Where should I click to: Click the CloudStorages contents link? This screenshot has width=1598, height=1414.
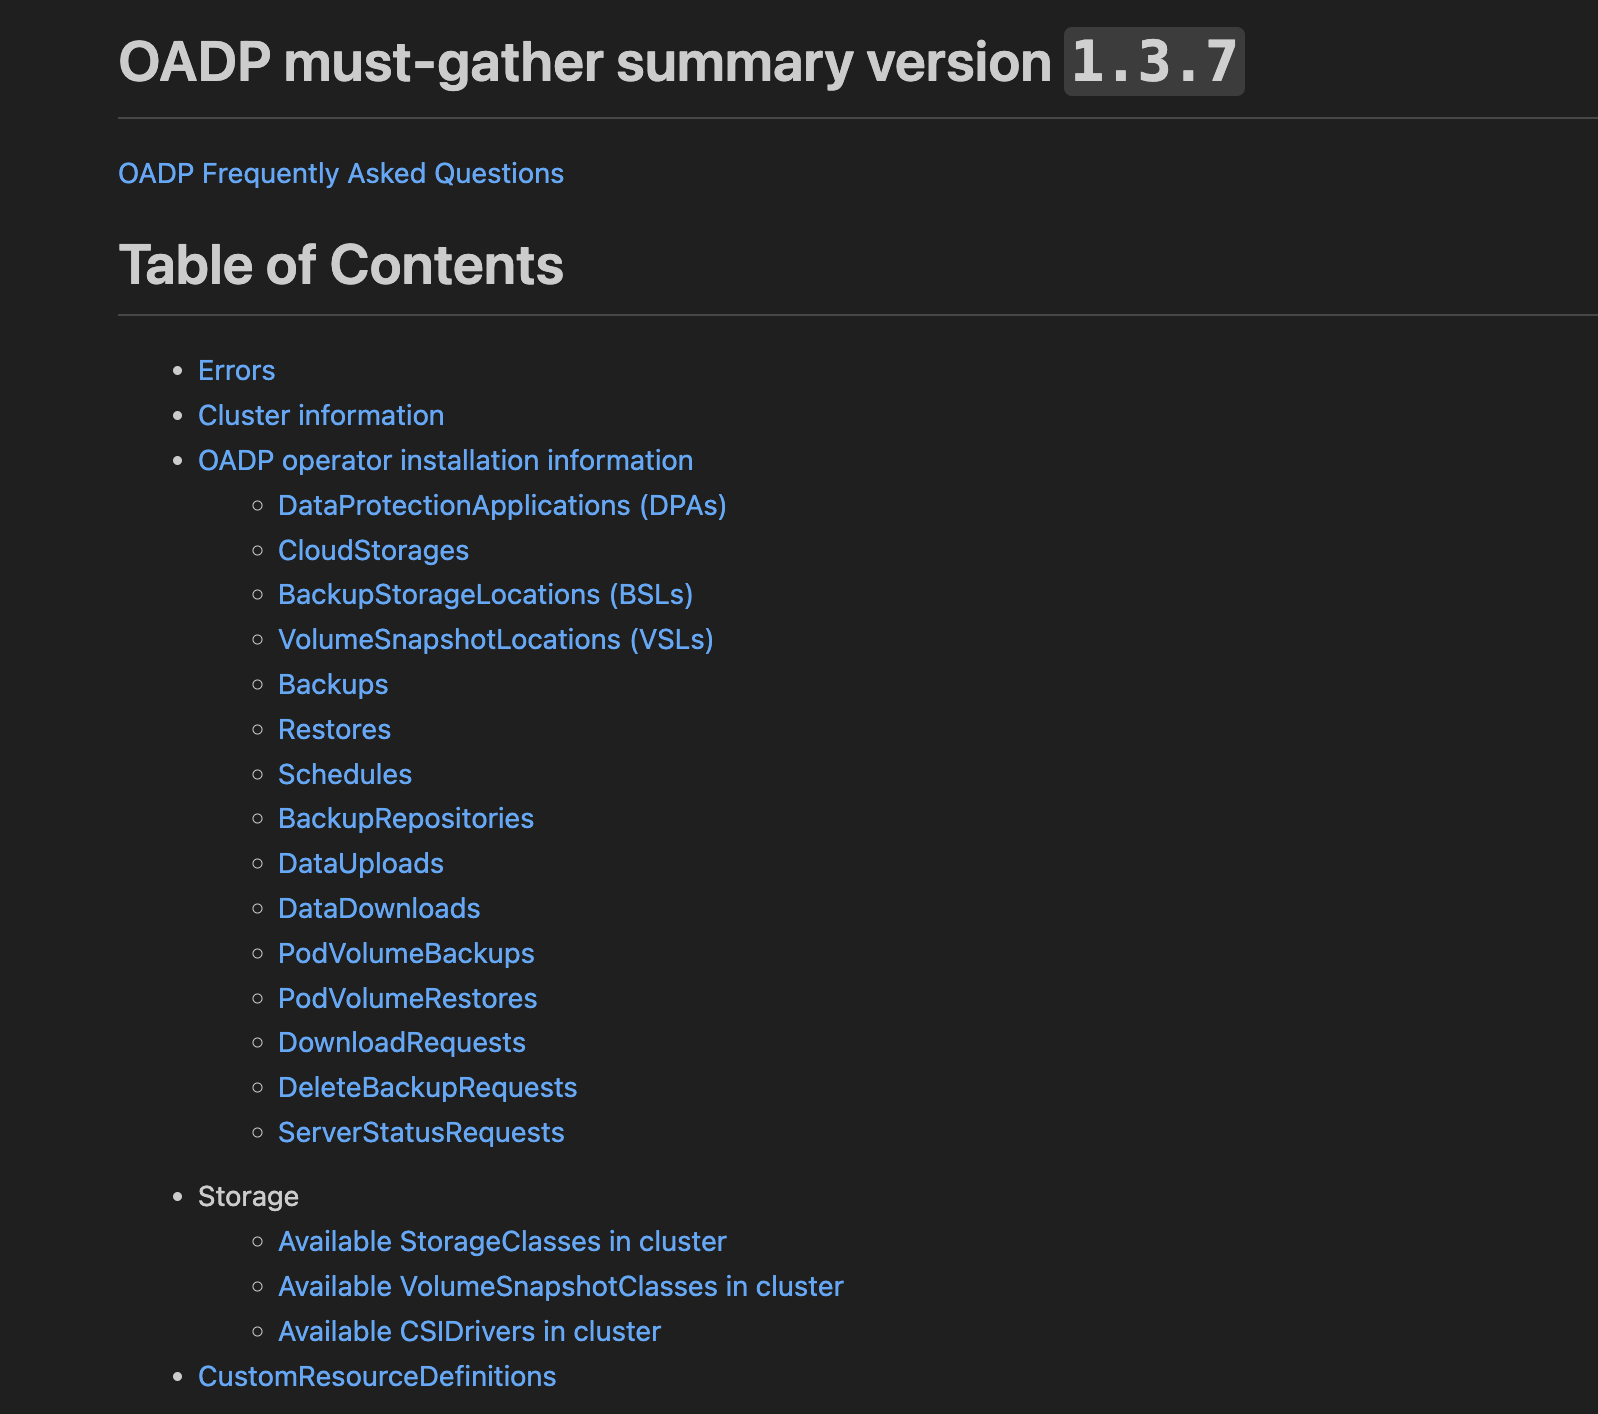[x=373, y=551]
